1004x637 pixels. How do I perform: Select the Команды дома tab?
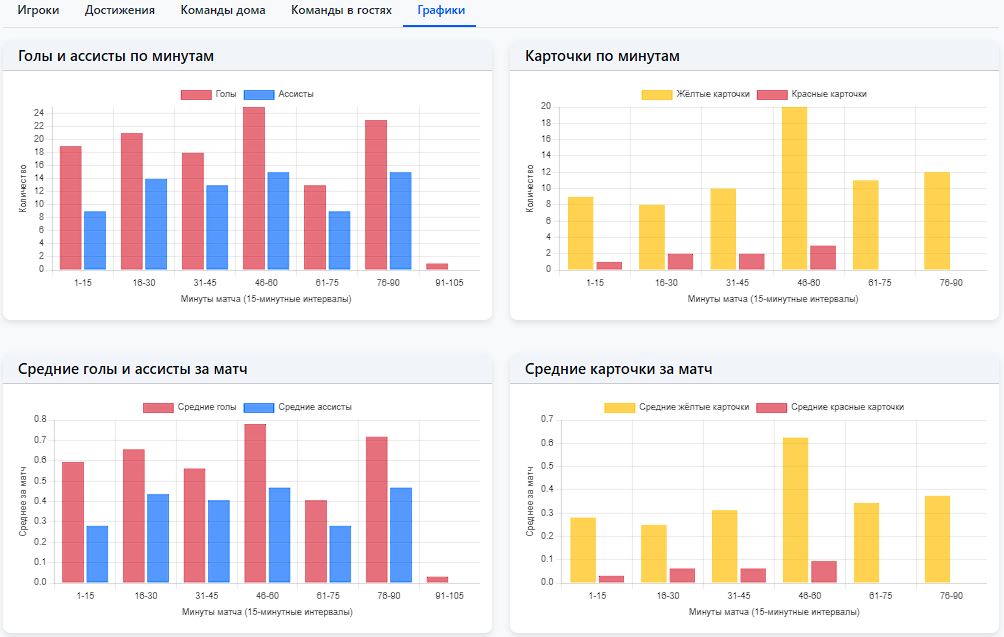pyautogui.click(x=223, y=11)
